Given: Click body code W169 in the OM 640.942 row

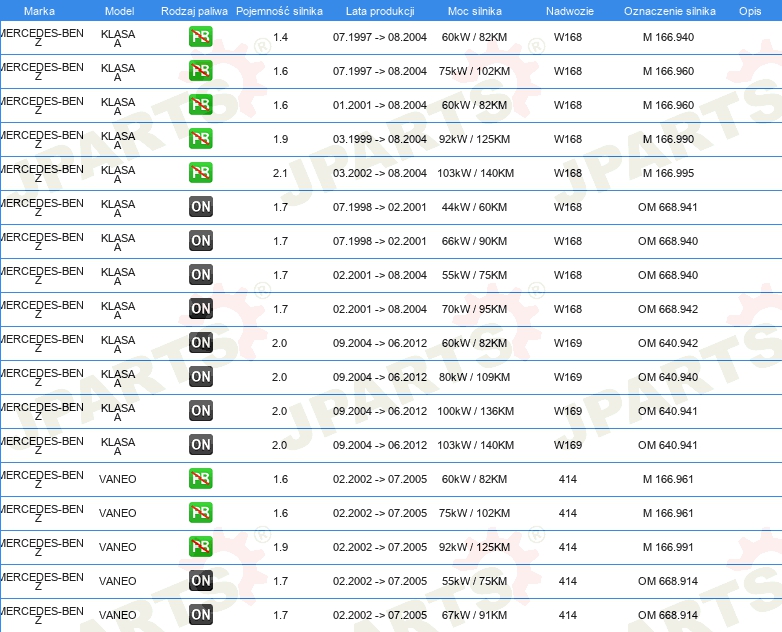Looking at the screenshot, I should pos(568,343).
